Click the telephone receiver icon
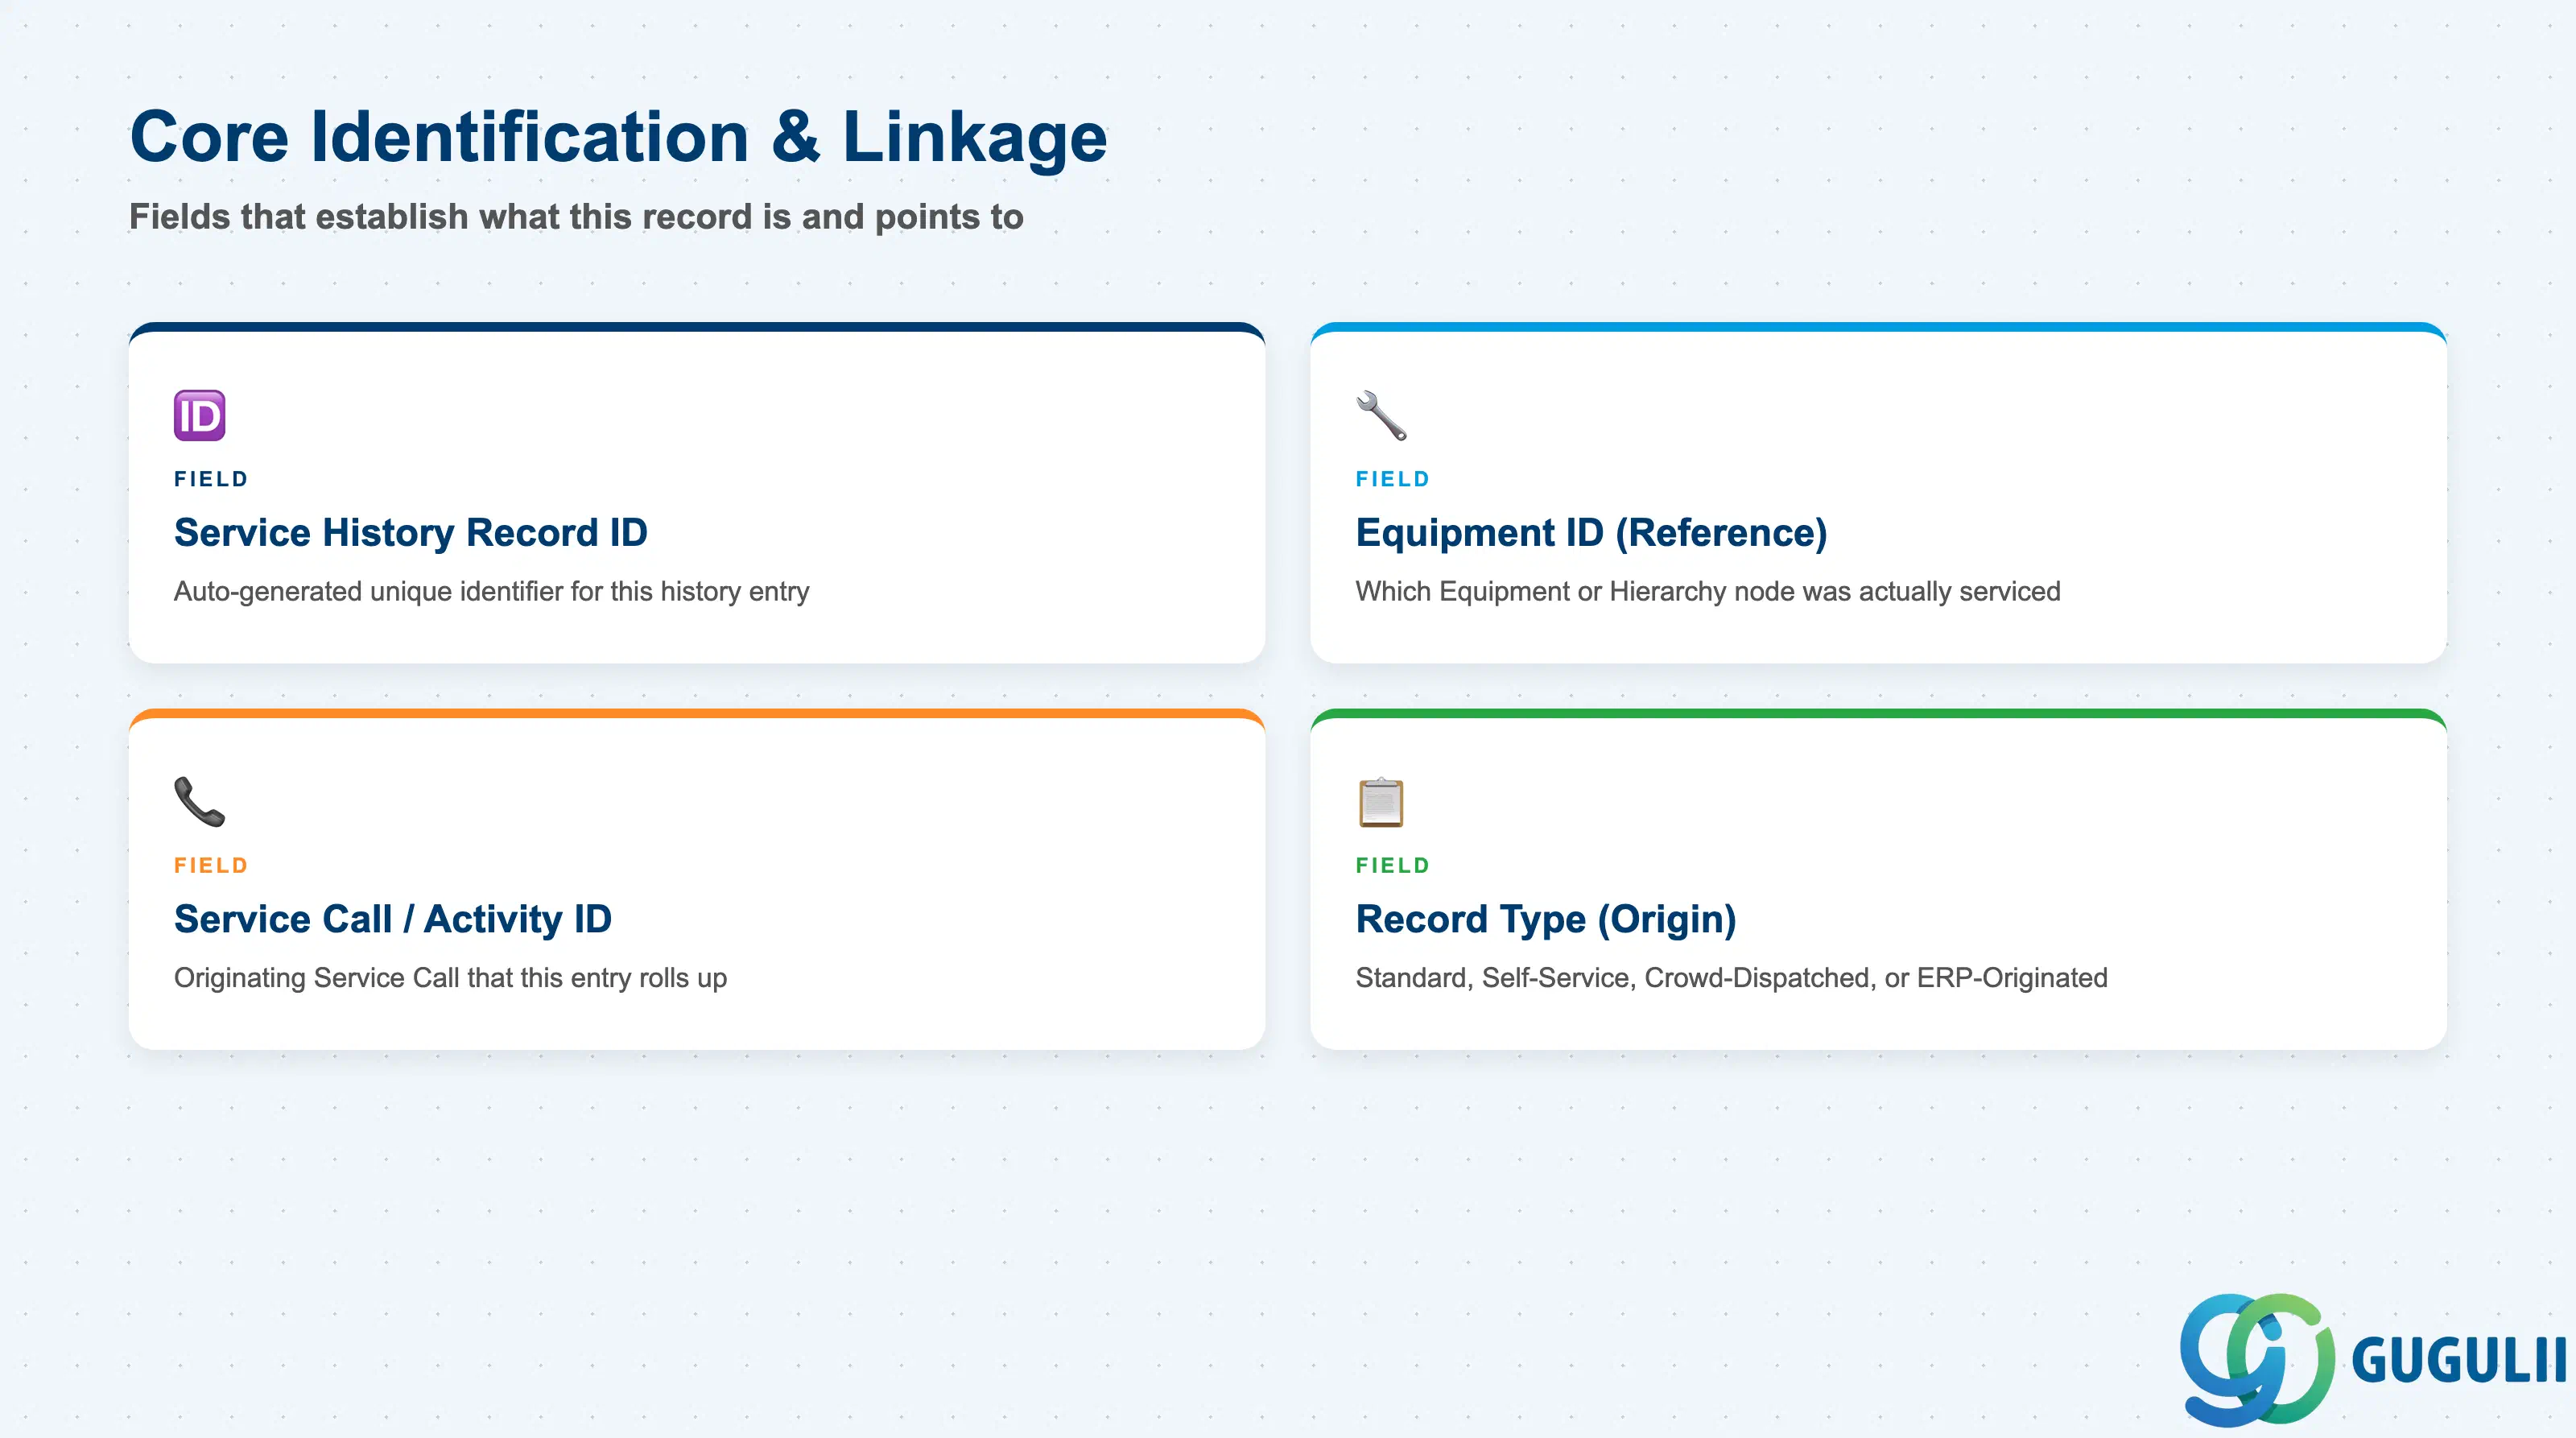Screen dimensions: 2576x1438 (199, 802)
